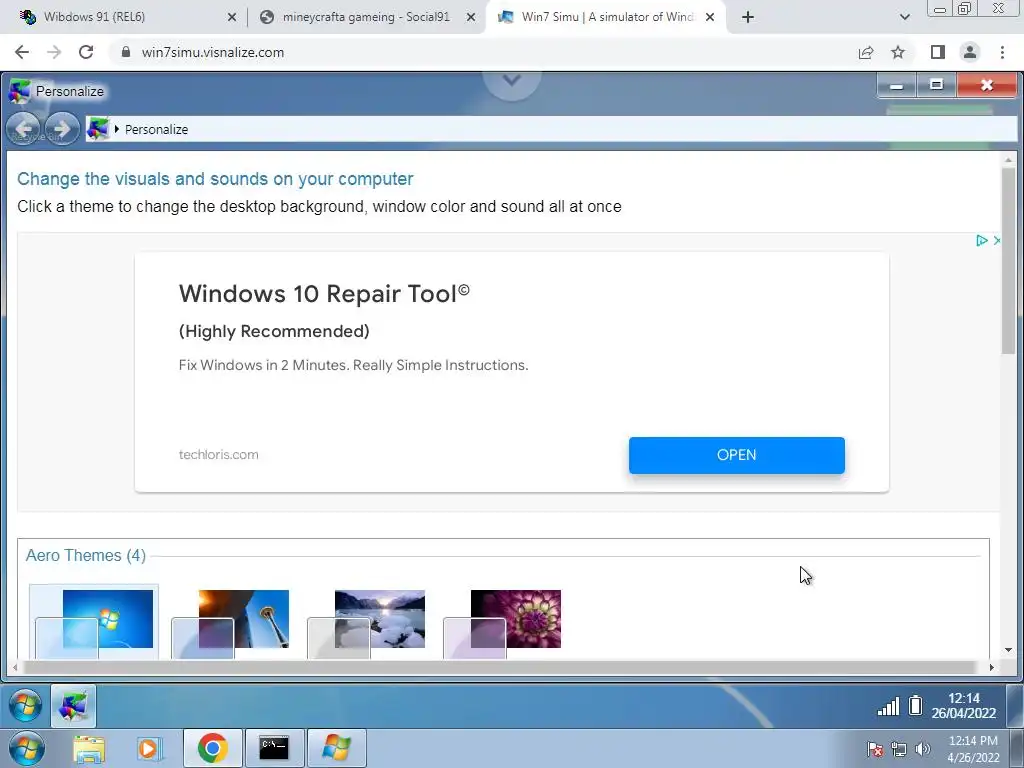Open the real Windows Start button
The image size is (1024, 768).
coord(26,748)
